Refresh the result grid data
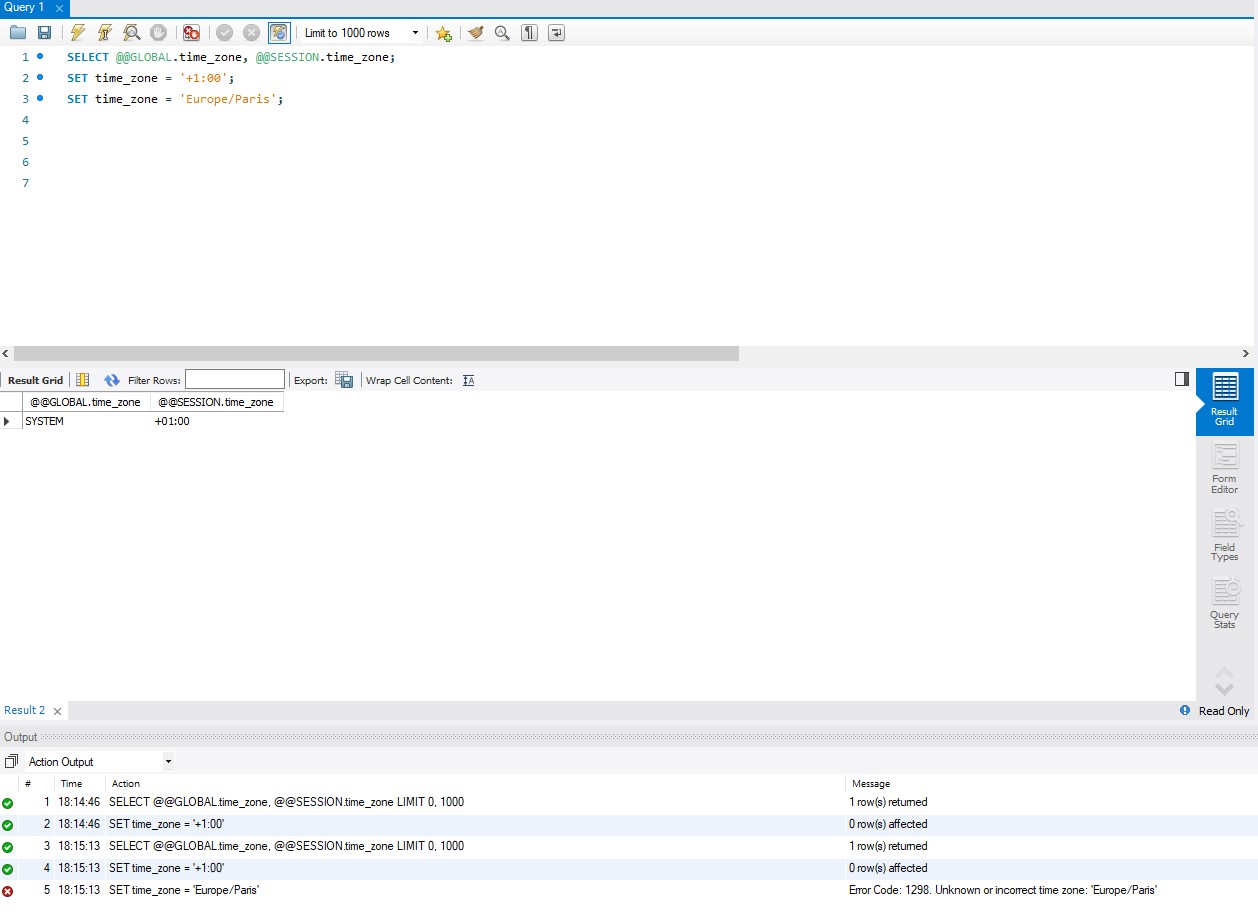 click(x=111, y=380)
